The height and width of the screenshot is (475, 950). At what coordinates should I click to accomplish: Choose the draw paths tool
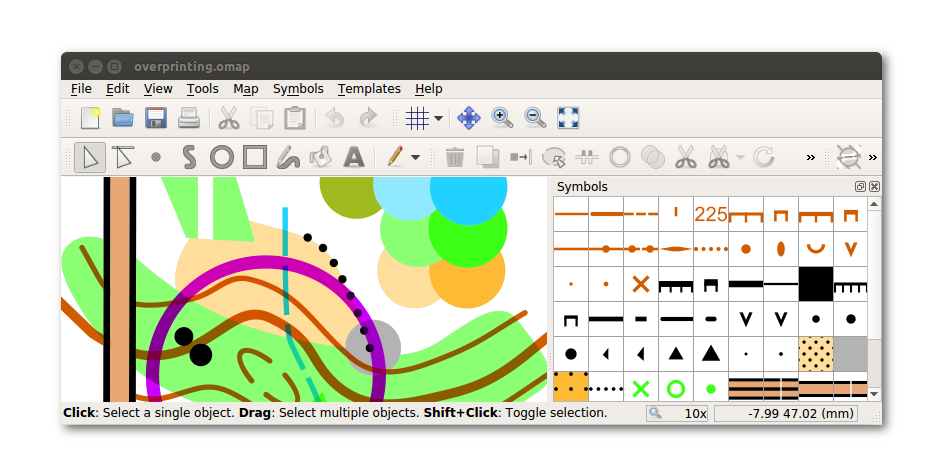click(189, 158)
